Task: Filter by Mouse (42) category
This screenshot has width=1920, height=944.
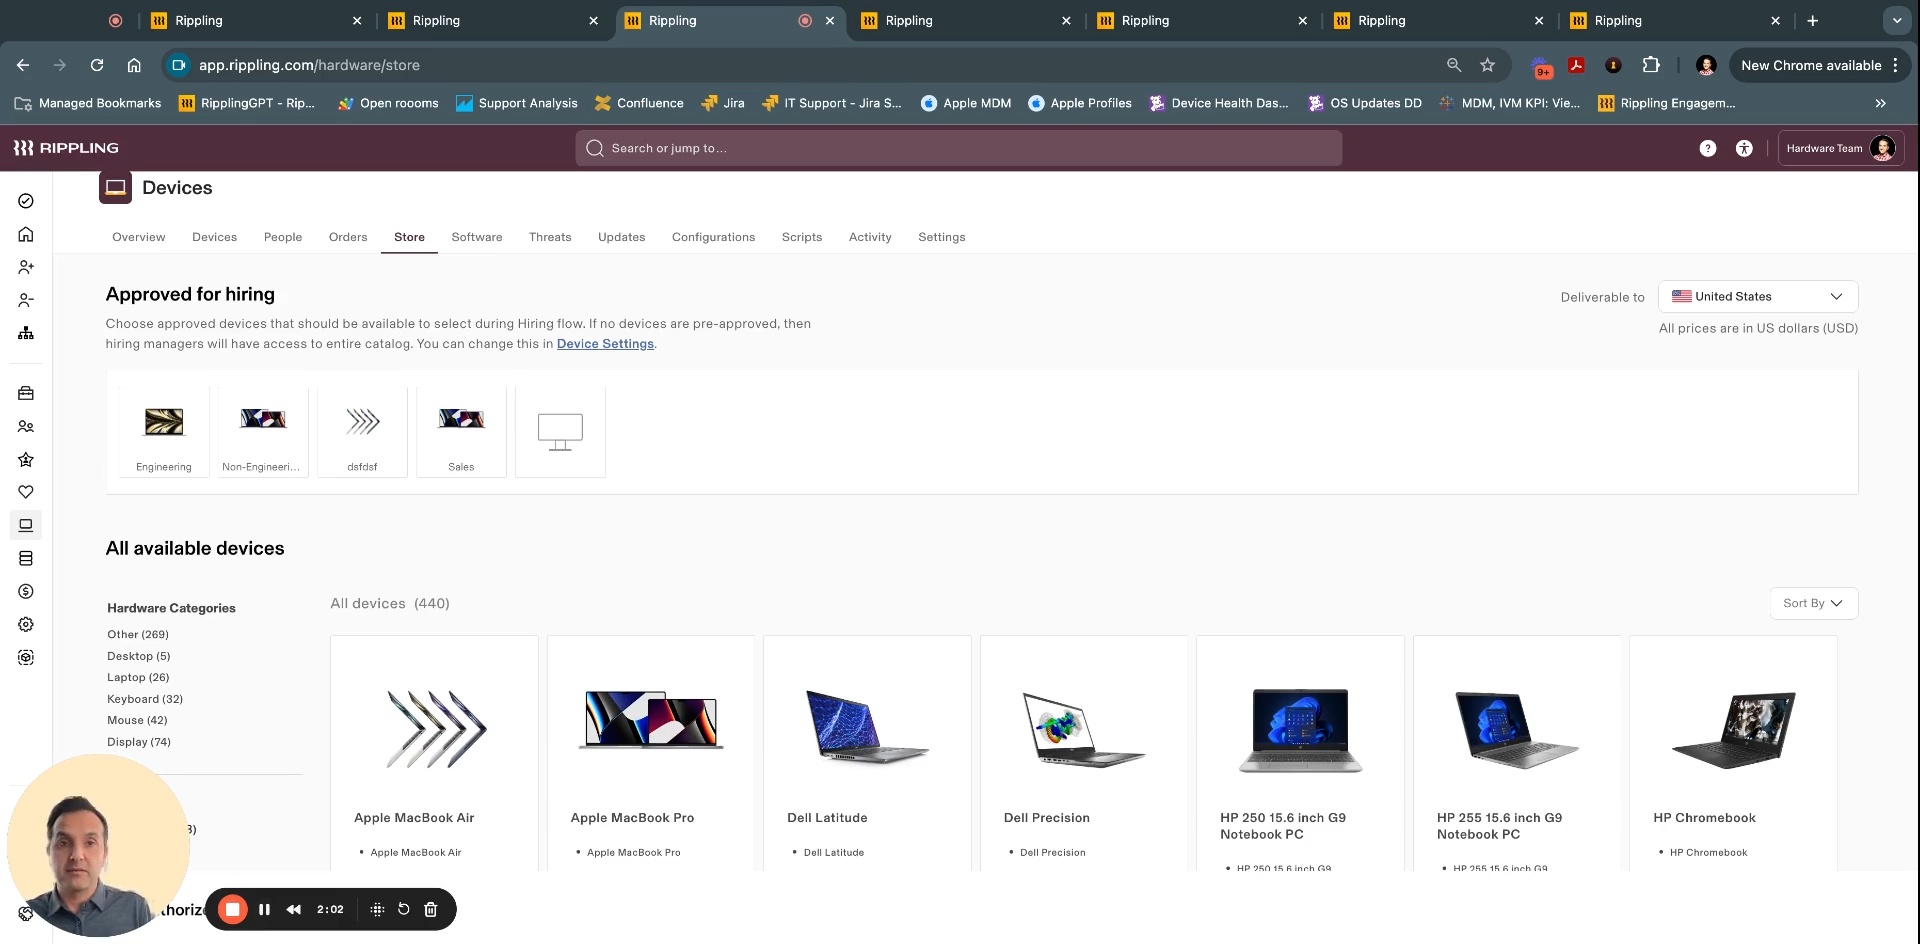Action: 137,720
